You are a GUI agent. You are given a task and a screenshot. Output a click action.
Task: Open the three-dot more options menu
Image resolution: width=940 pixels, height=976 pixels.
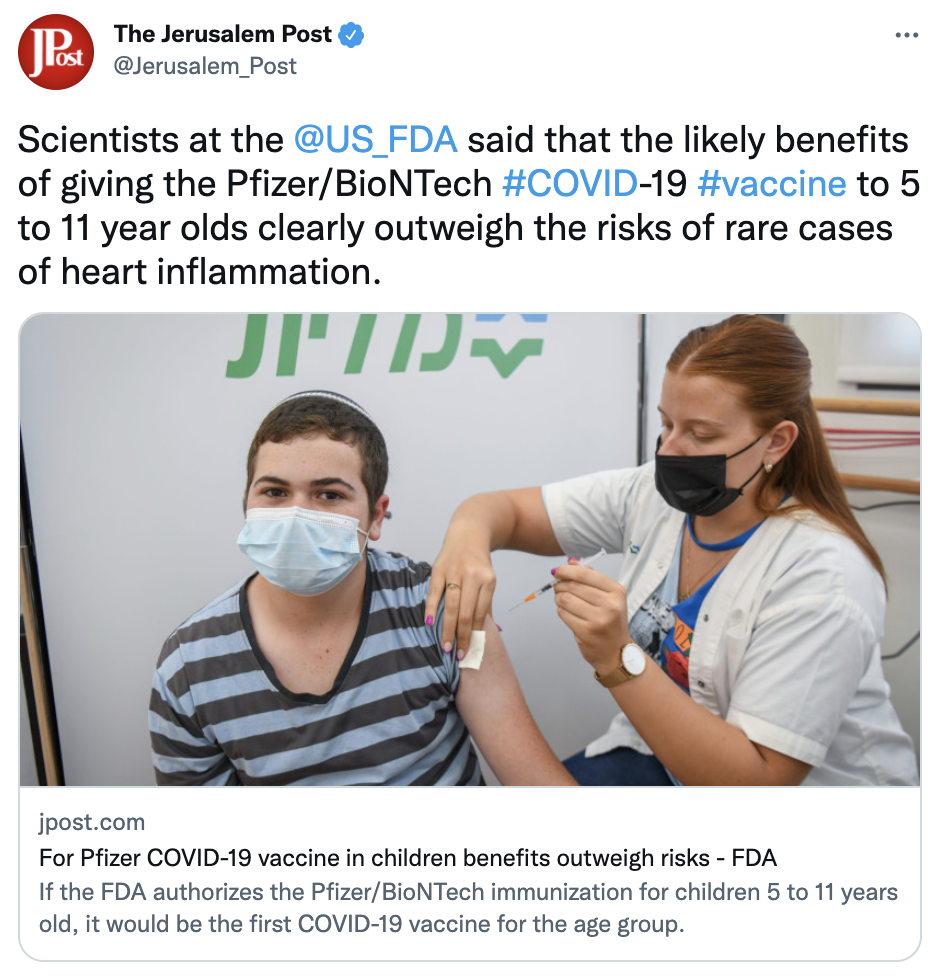click(x=906, y=35)
